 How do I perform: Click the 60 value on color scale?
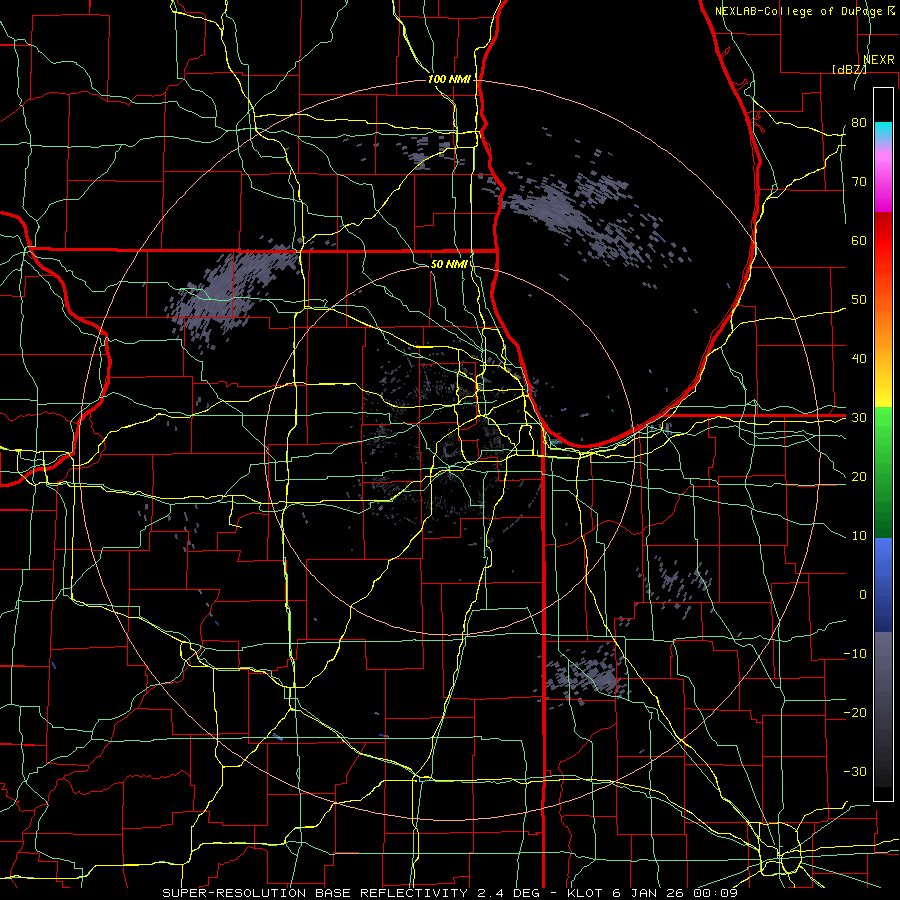(859, 240)
